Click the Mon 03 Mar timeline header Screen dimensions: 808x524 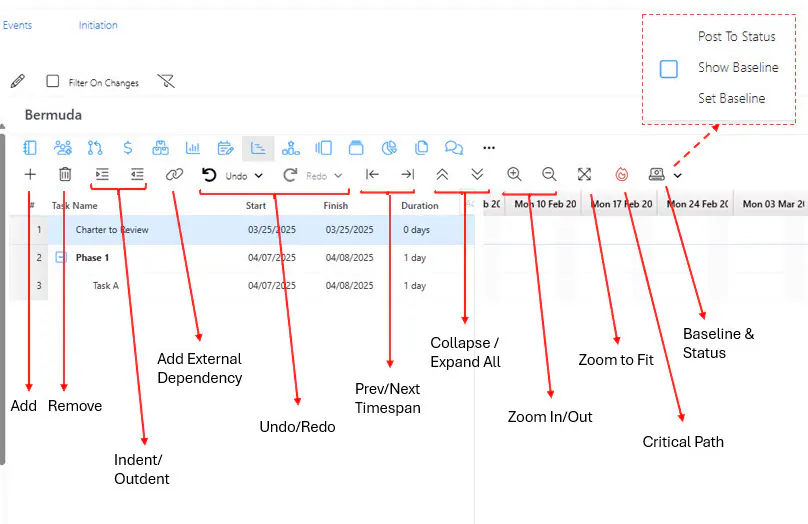click(x=772, y=204)
